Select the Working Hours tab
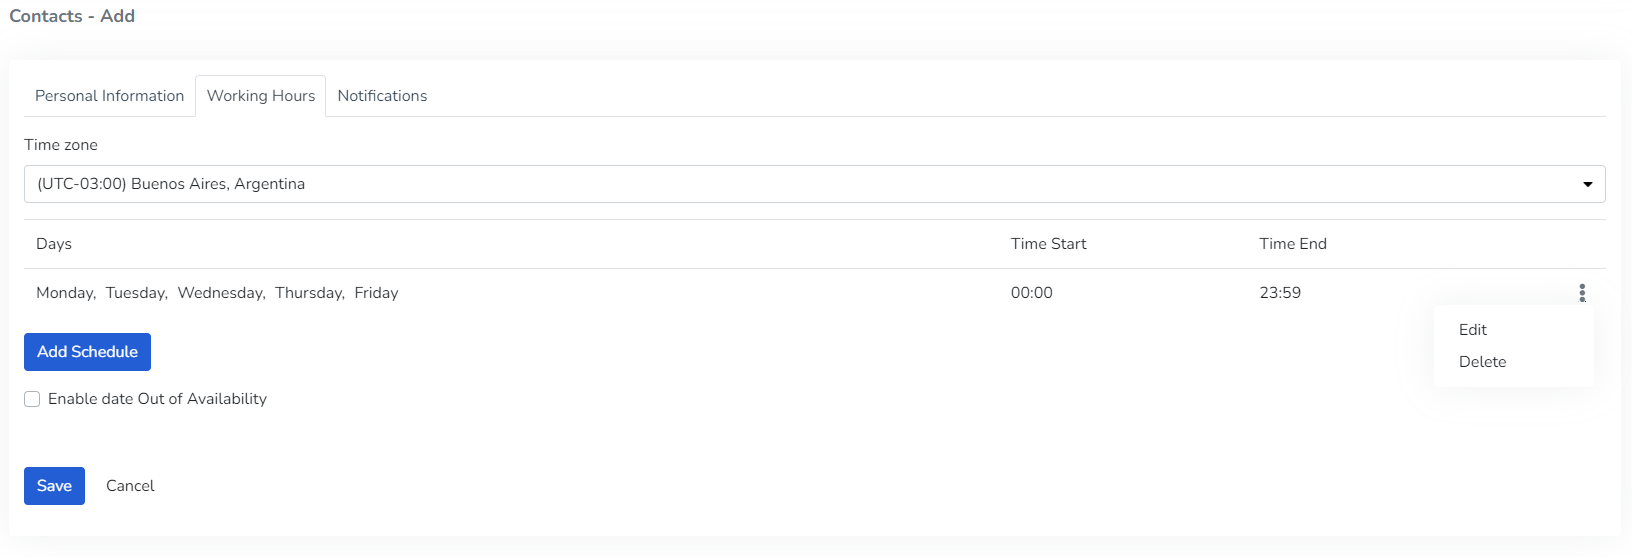This screenshot has height=557, width=1632. click(260, 96)
